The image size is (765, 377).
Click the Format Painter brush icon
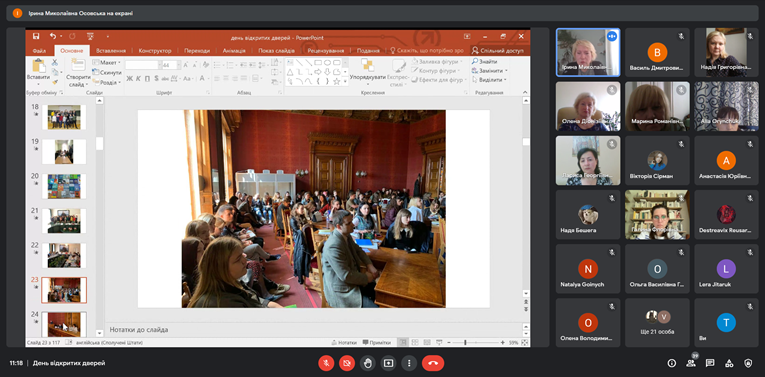pos(55,81)
